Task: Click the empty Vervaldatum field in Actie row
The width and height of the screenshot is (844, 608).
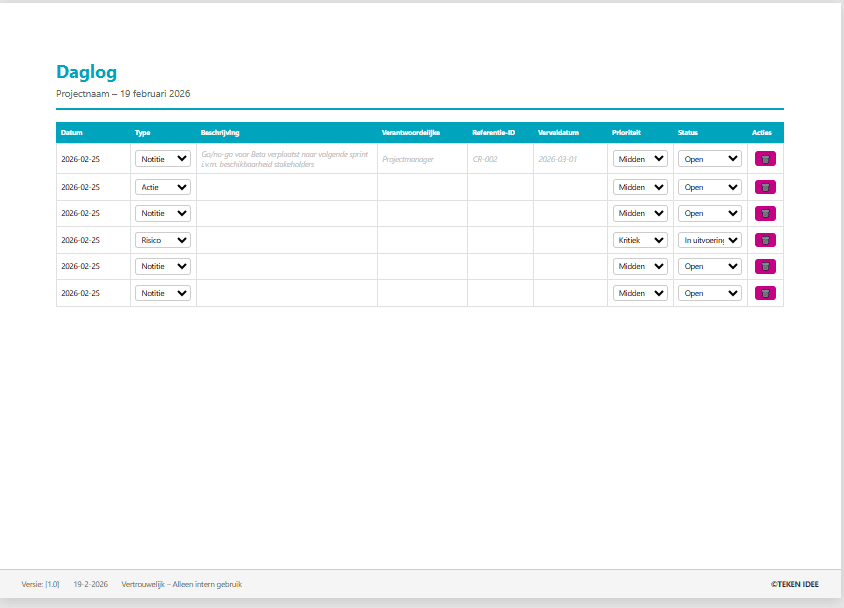Action: coord(570,187)
